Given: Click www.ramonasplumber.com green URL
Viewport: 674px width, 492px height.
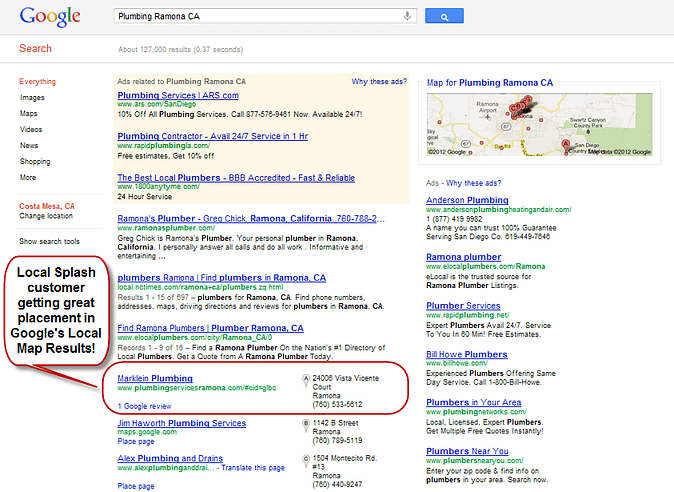Looking at the screenshot, I should tap(166, 228).
